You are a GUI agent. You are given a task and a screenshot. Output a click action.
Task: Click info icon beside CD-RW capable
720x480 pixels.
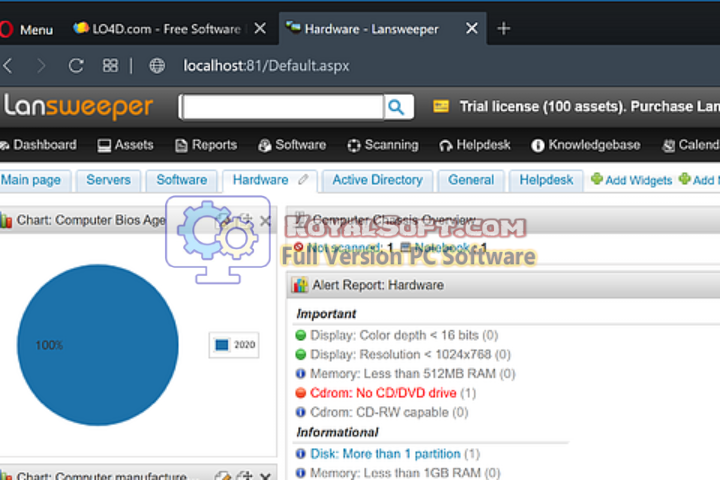point(301,412)
